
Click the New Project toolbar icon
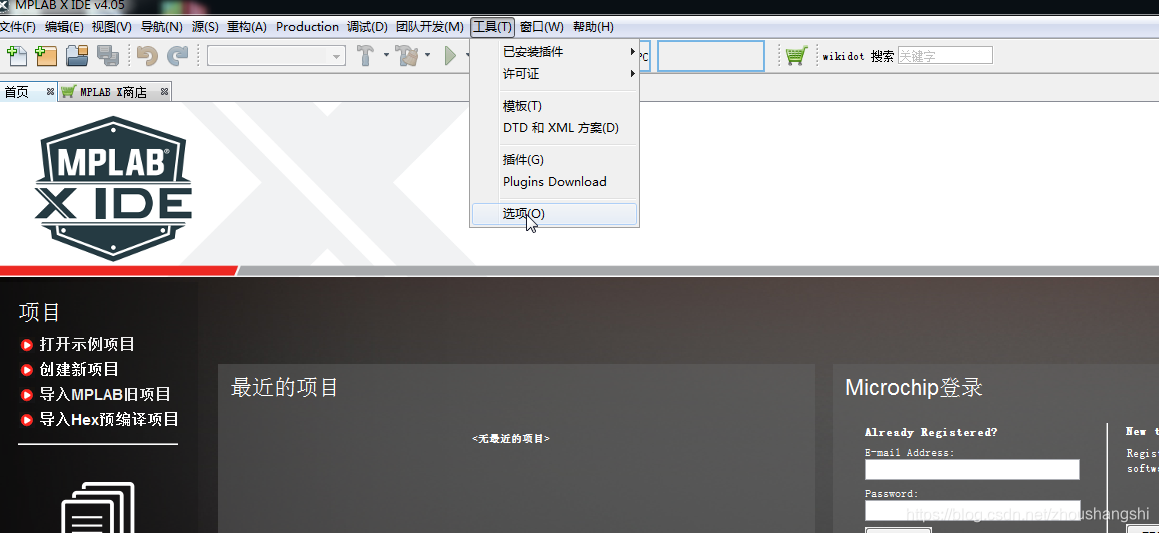click(x=46, y=55)
